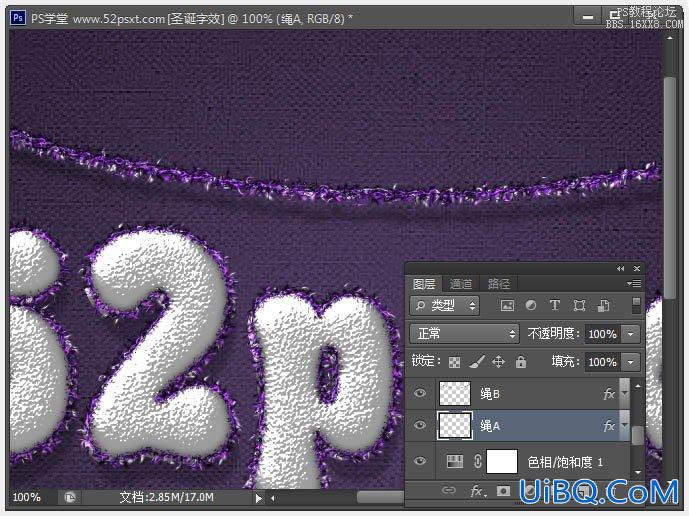Switch to the 图层 tab
The image size is (689, 516).
click(x=424, y=284)
